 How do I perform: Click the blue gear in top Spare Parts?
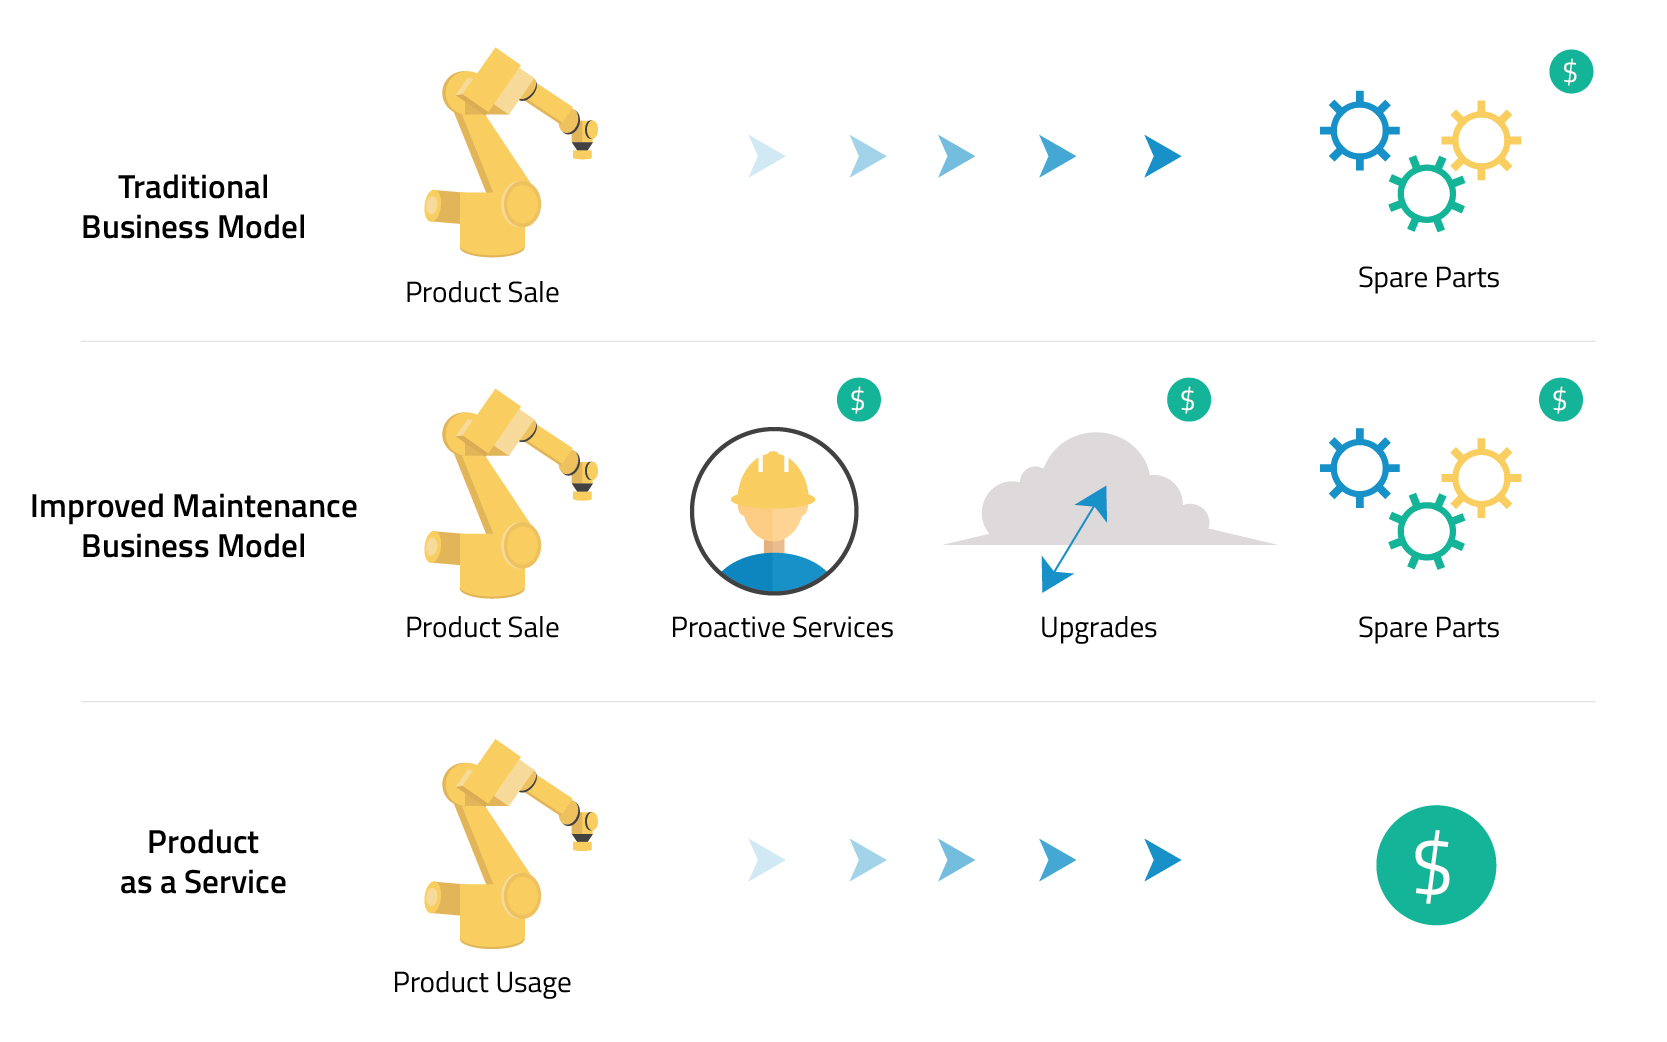1359,131
